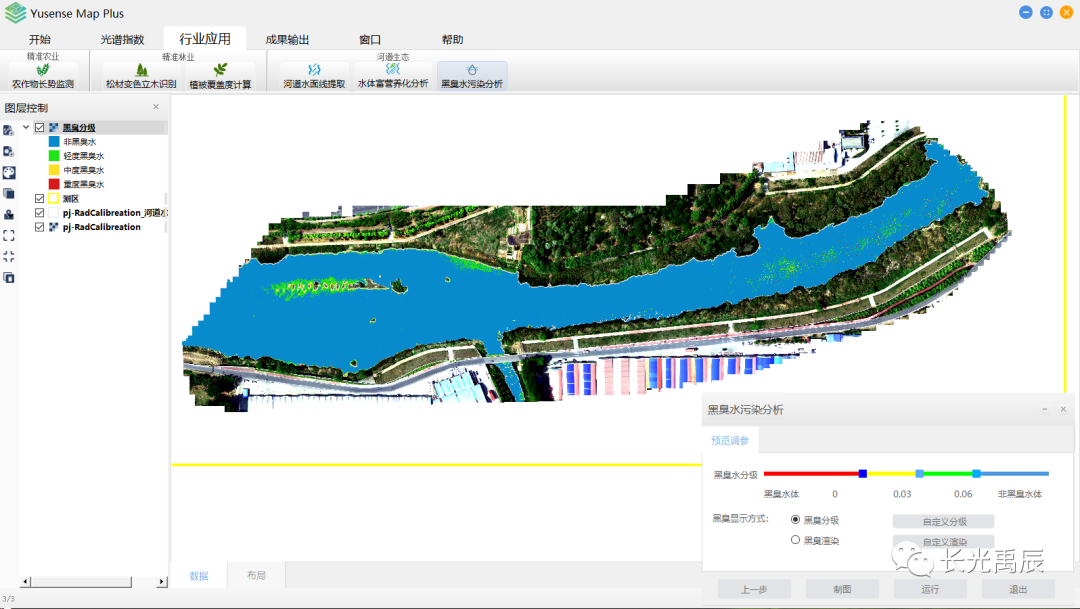Open the 水体富营养化分析 eutrophication analysis tool
This screenshot has width=1080, height=609.
pyautogui.click(x=393, y=77)
